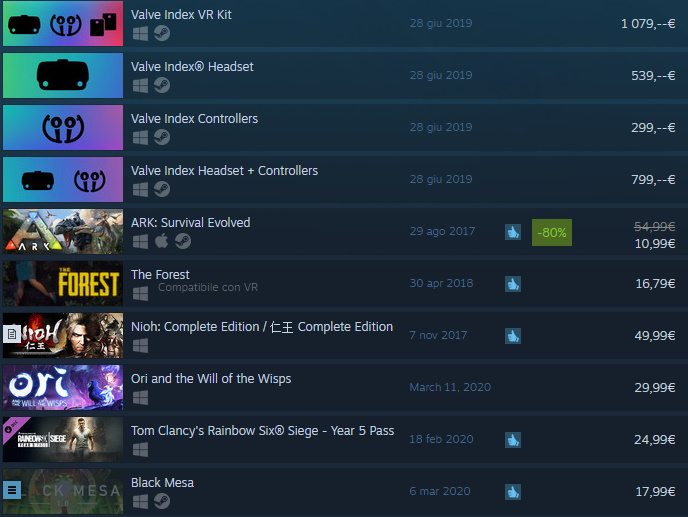Image resolution: width=688 pixels, height=517 pixels.
Task: Click the thumbs-up review icon for Nioh
Action: [512, 336]
